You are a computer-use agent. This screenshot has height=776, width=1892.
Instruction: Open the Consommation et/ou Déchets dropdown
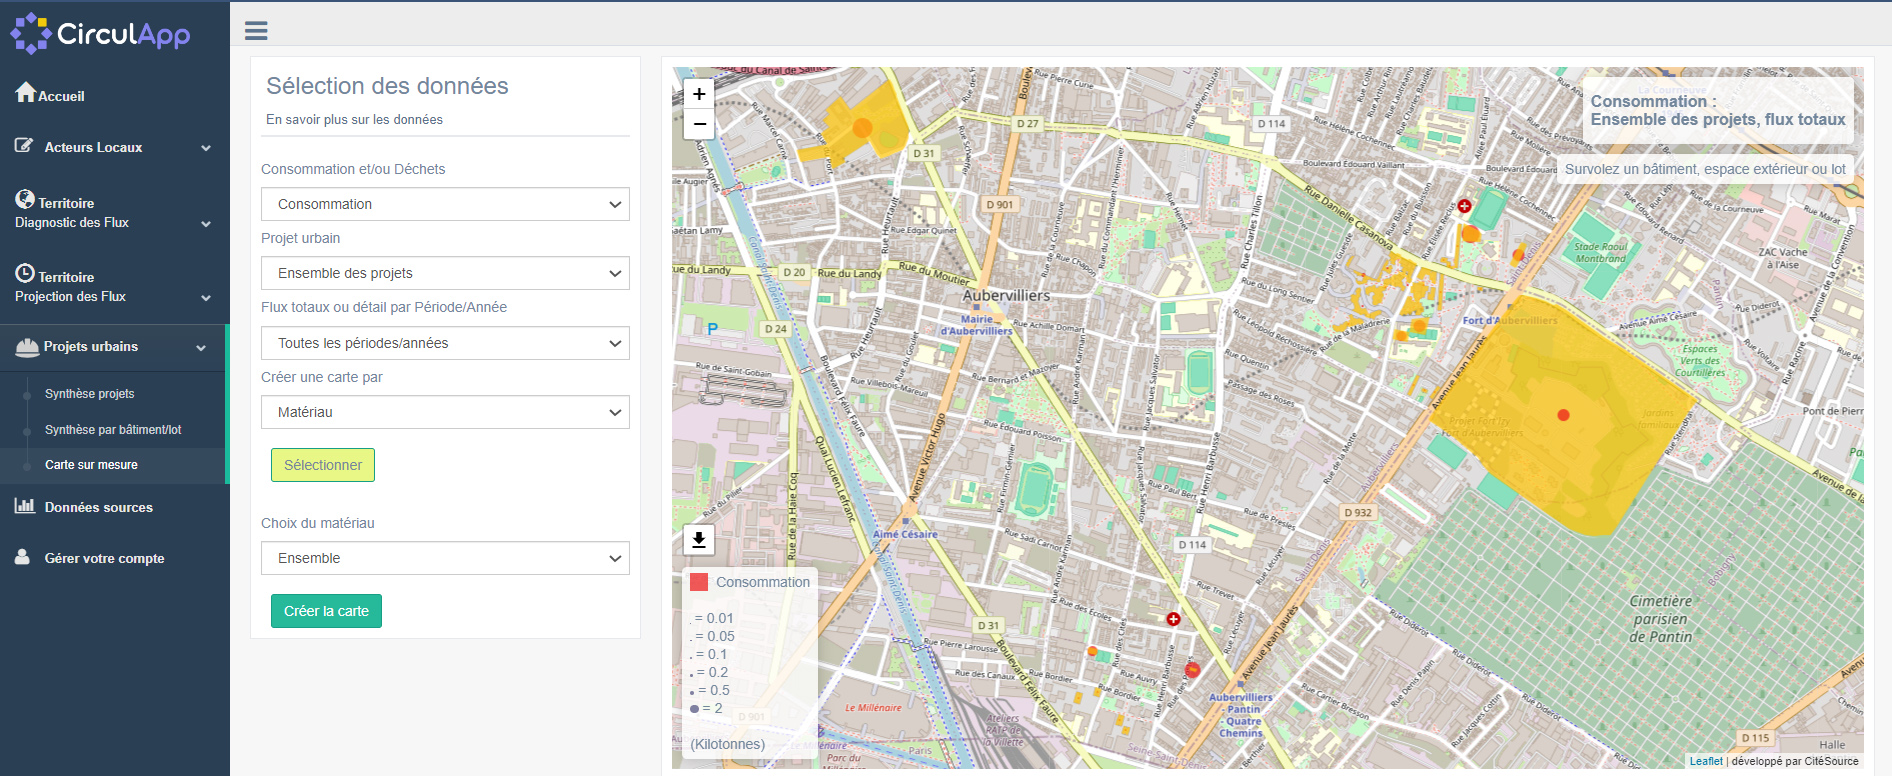click(445, 204)
